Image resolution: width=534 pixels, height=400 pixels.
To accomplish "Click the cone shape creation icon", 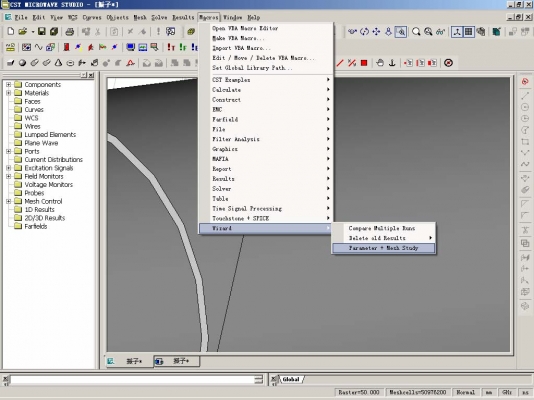I will tap(58, 63).
